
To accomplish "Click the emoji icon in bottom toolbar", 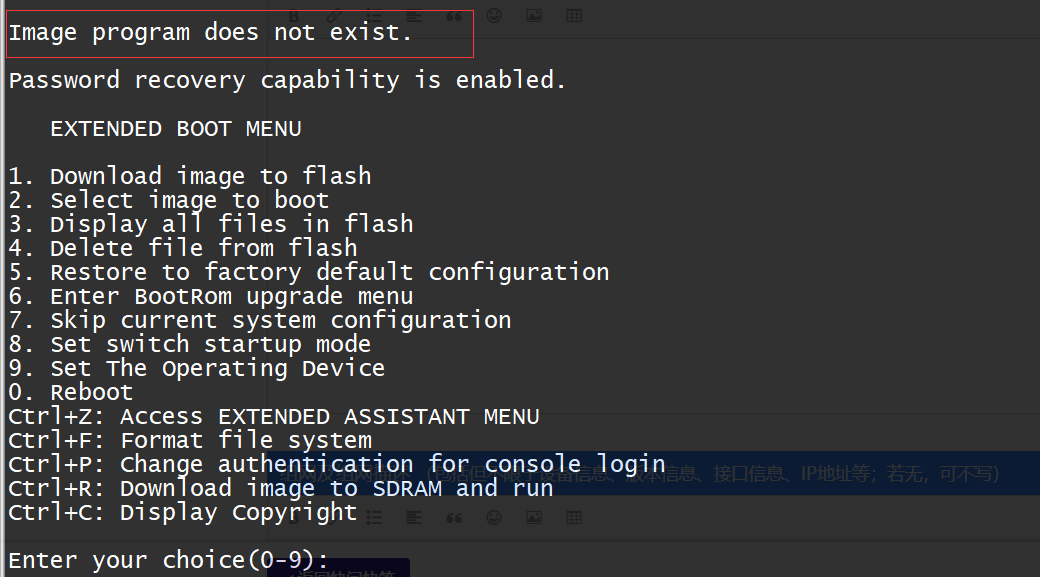I will click(494, 518).
